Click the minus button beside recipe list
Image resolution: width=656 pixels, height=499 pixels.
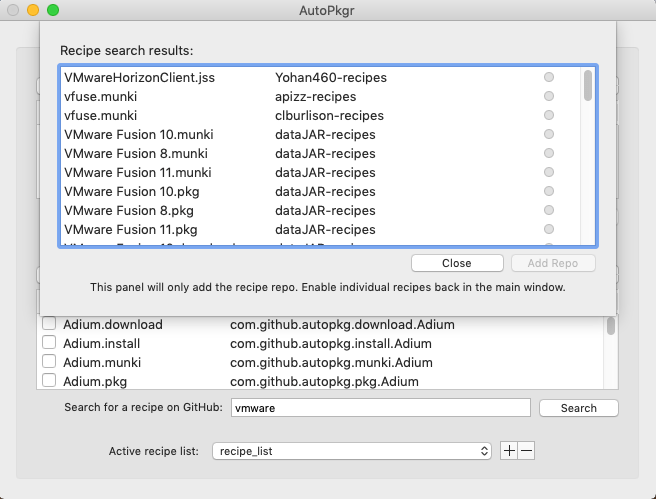coord(527,451)
